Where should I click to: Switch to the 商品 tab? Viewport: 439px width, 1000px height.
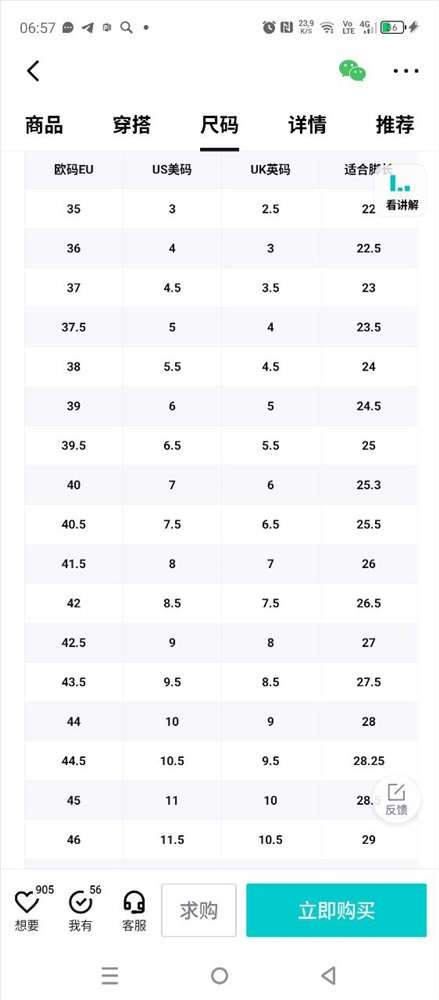click(x=44, y=125)
